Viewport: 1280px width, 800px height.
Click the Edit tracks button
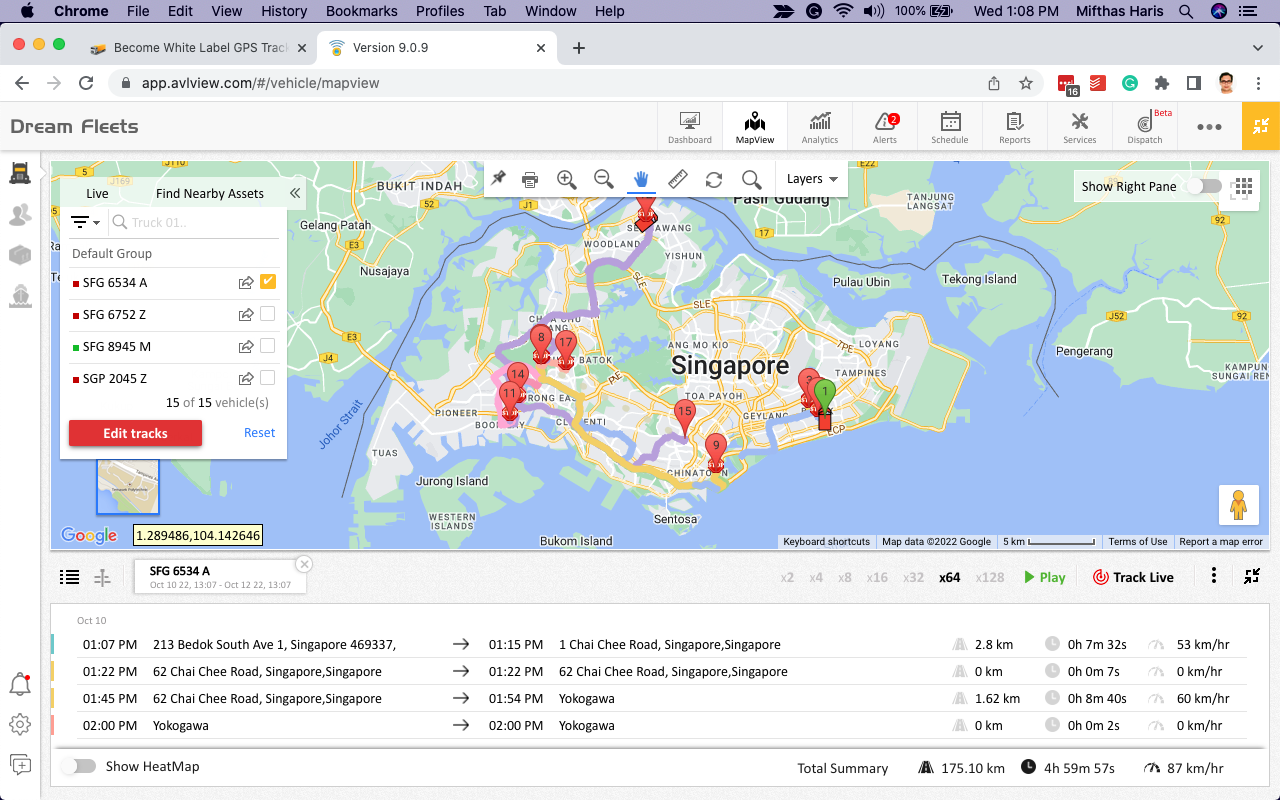tap(135, 432)
